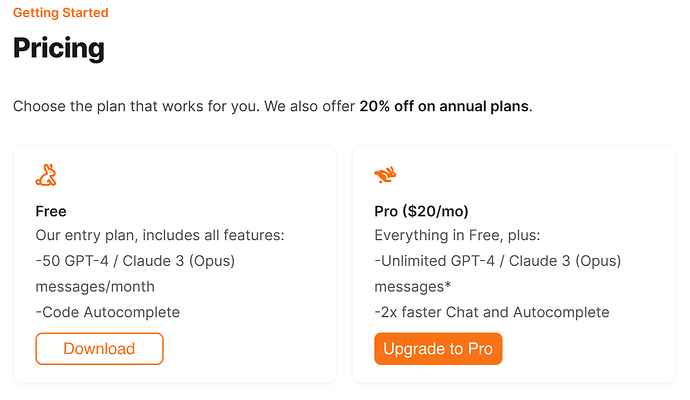Screen dimensions: 690x400
Task: Click the 50 GPT-4 / Claude 3 (Opus) line
Action: [x=135, y=261]
